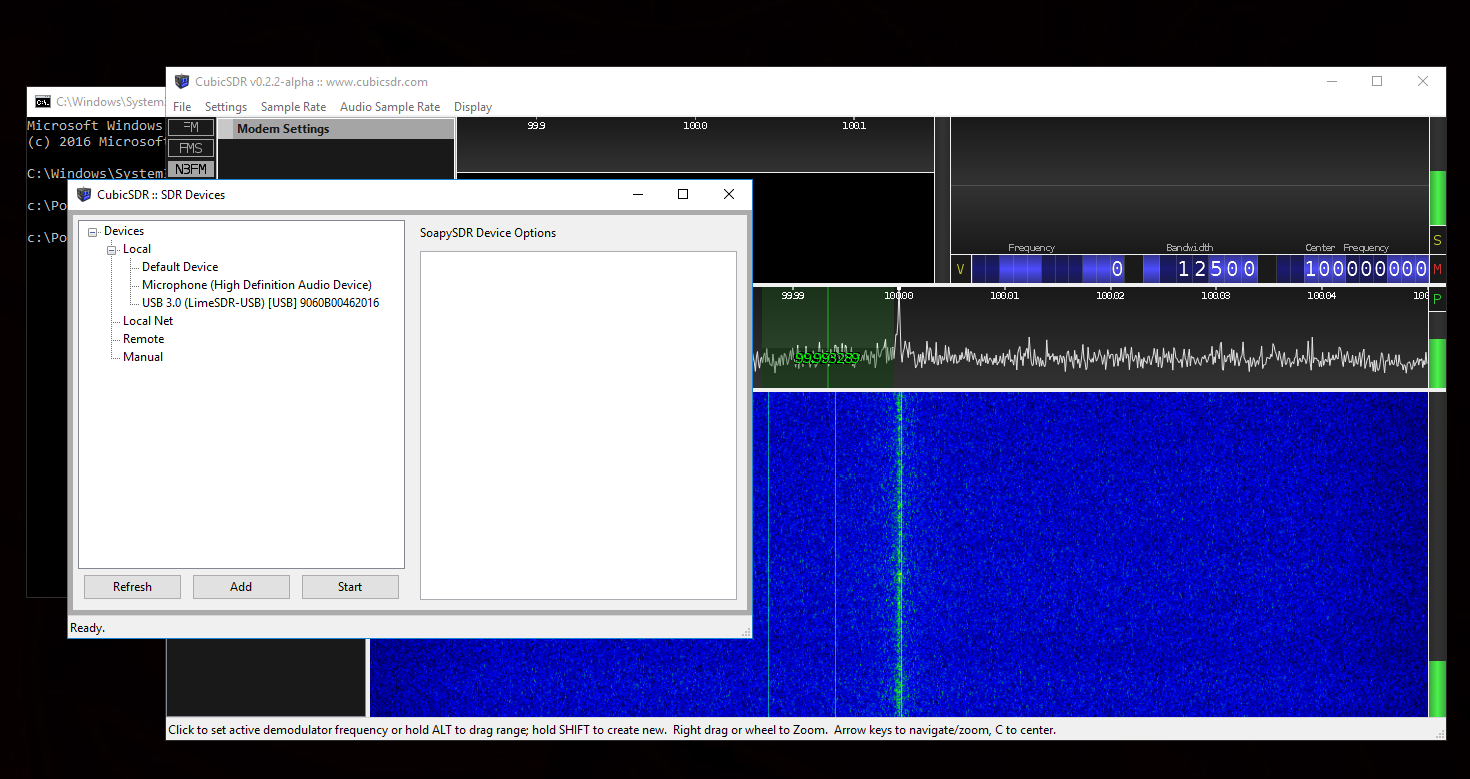
Task: Select the Local Net tree item
Action: (148, 321)
